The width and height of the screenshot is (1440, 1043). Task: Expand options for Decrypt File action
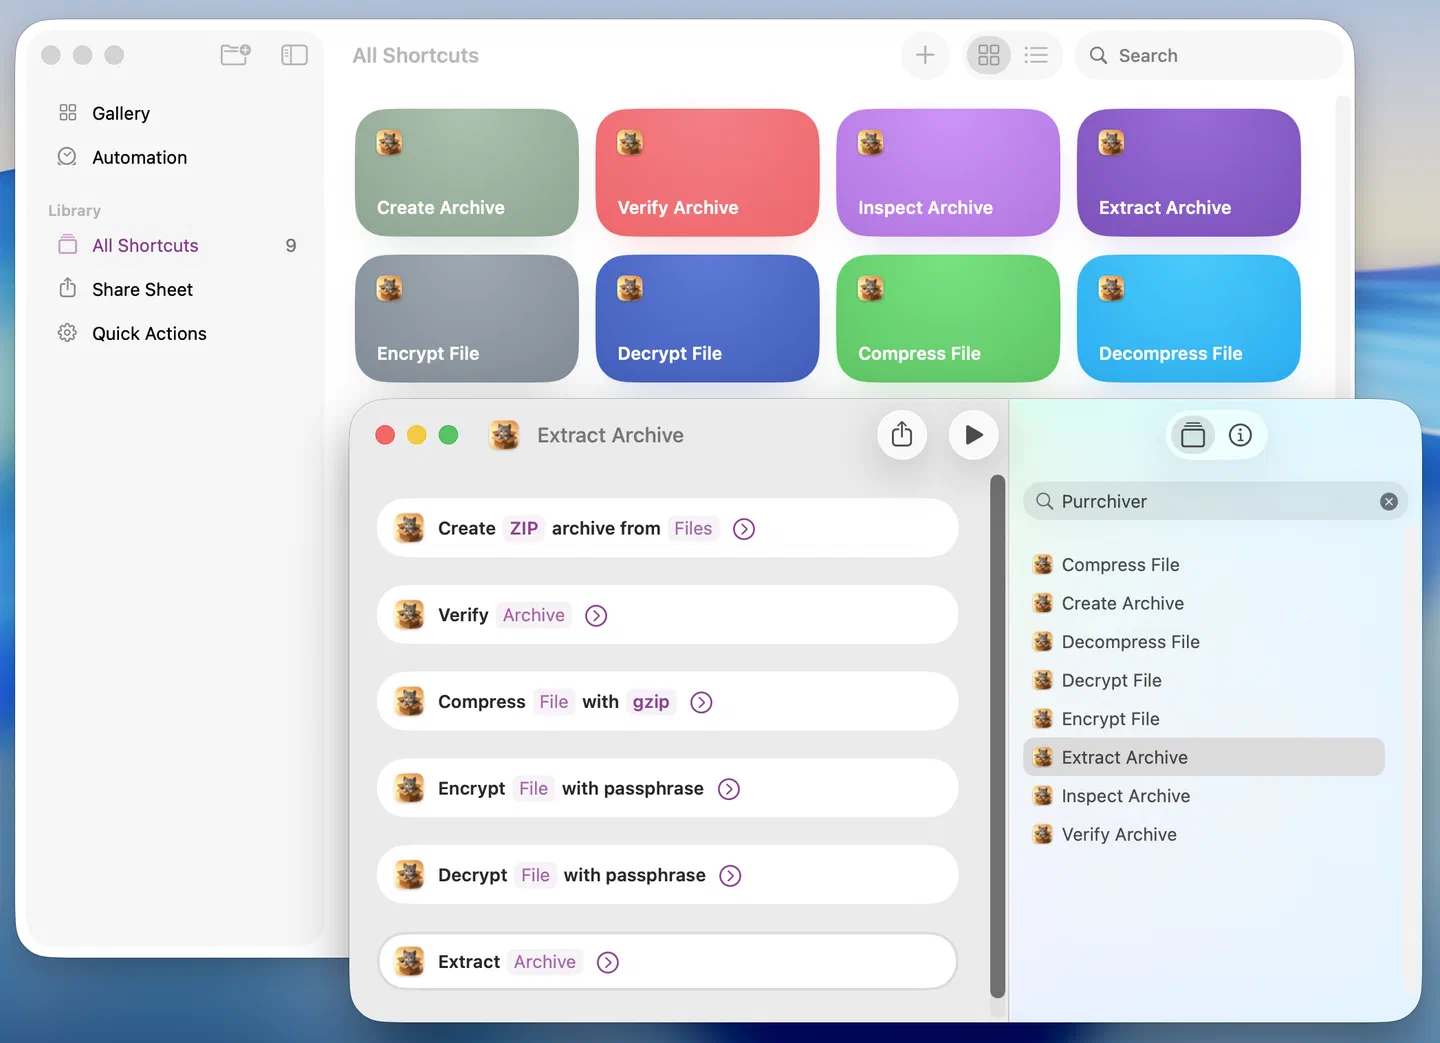tap(731, 876)
